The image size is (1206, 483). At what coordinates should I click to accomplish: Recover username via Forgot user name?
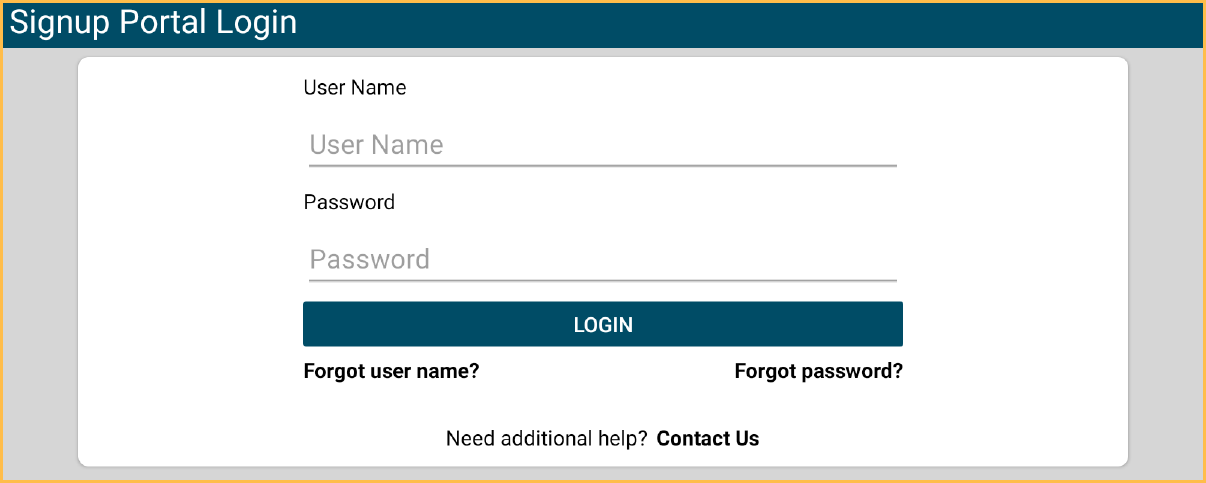391,372
